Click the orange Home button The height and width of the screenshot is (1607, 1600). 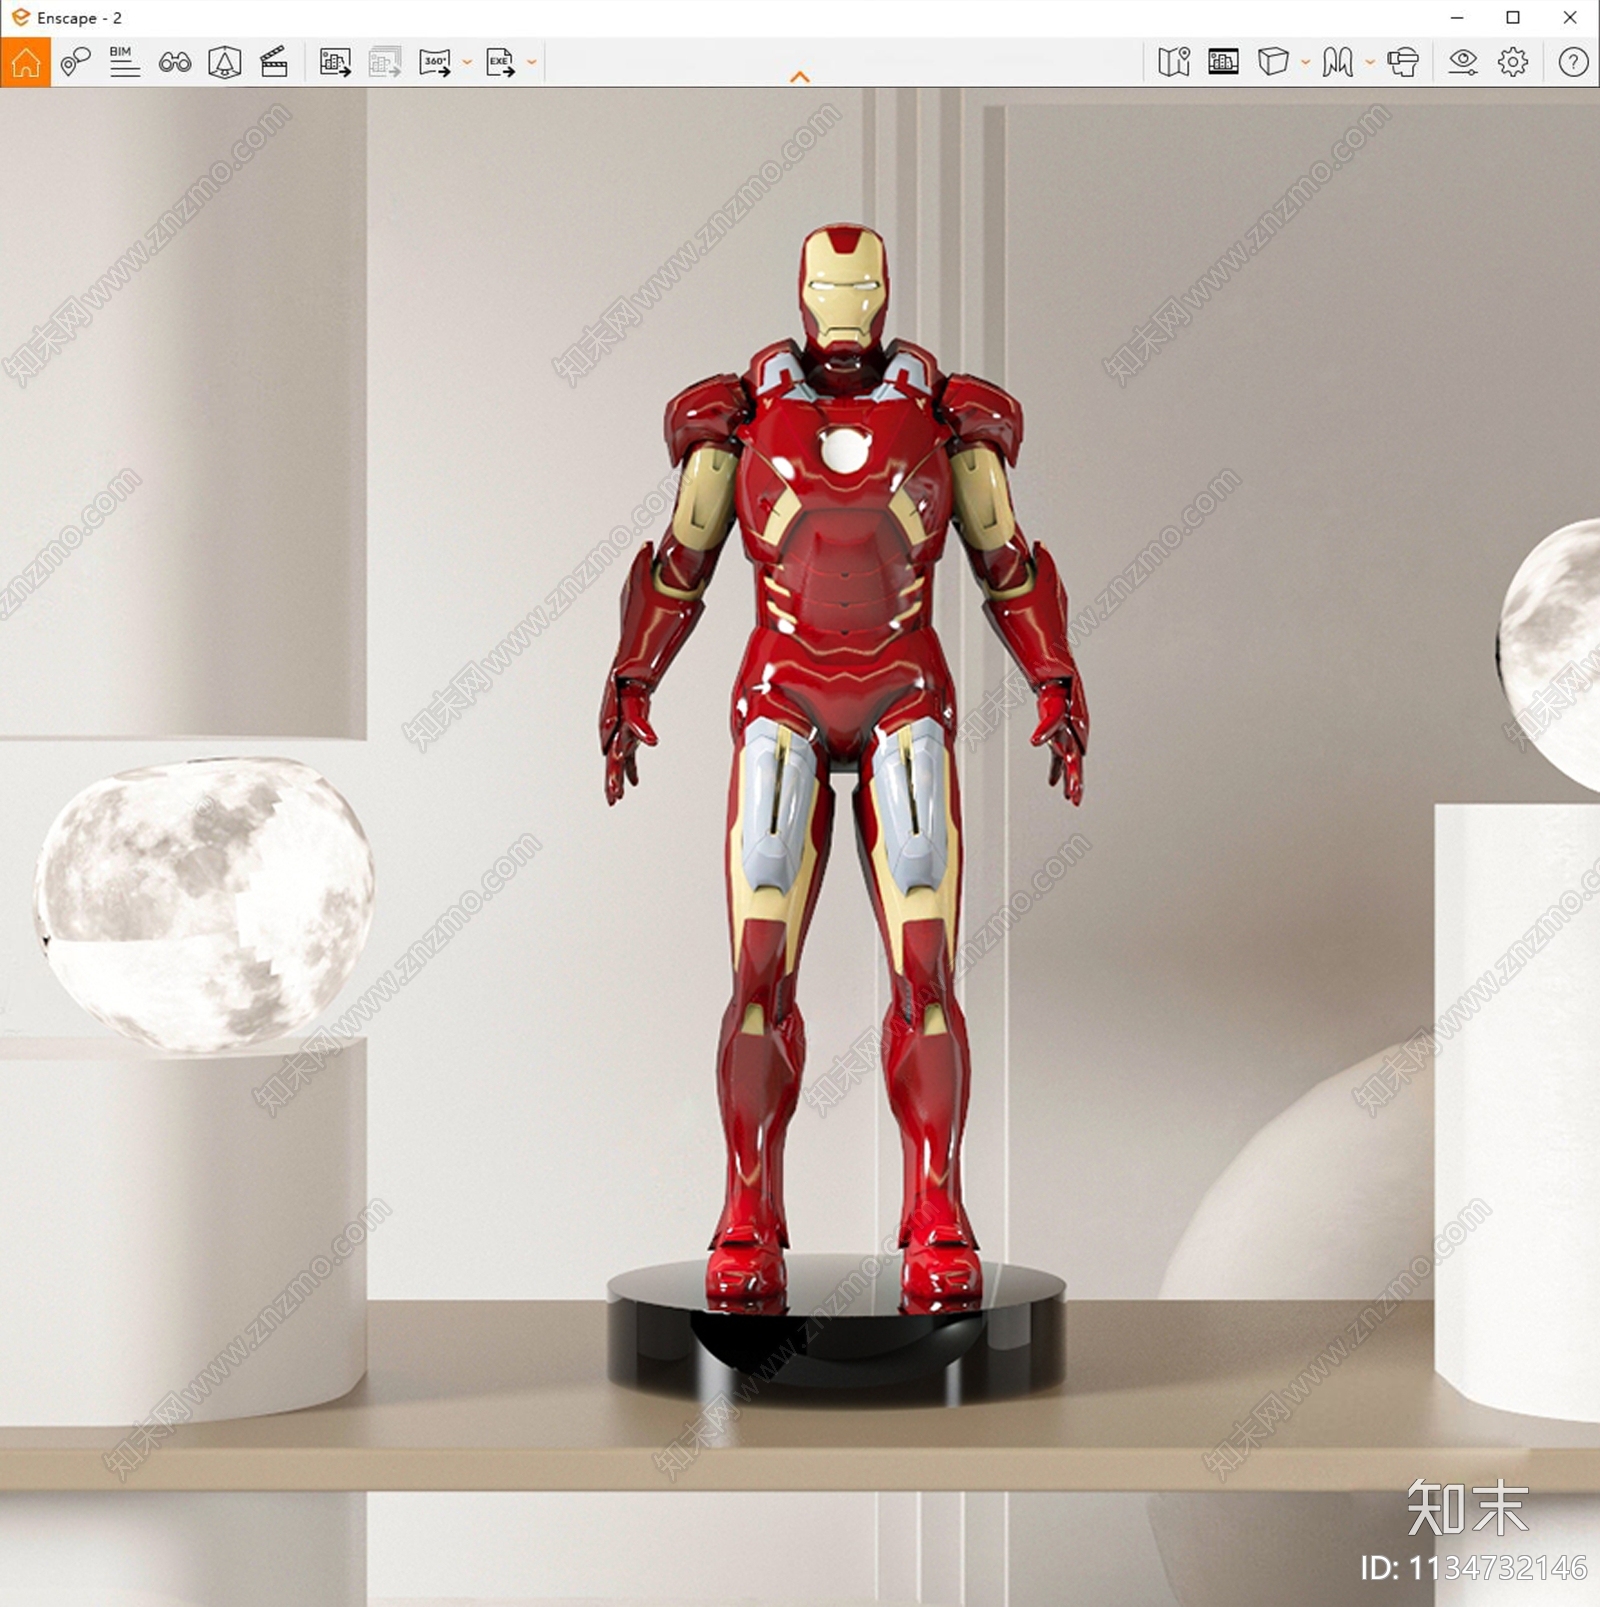pos(26,62)
